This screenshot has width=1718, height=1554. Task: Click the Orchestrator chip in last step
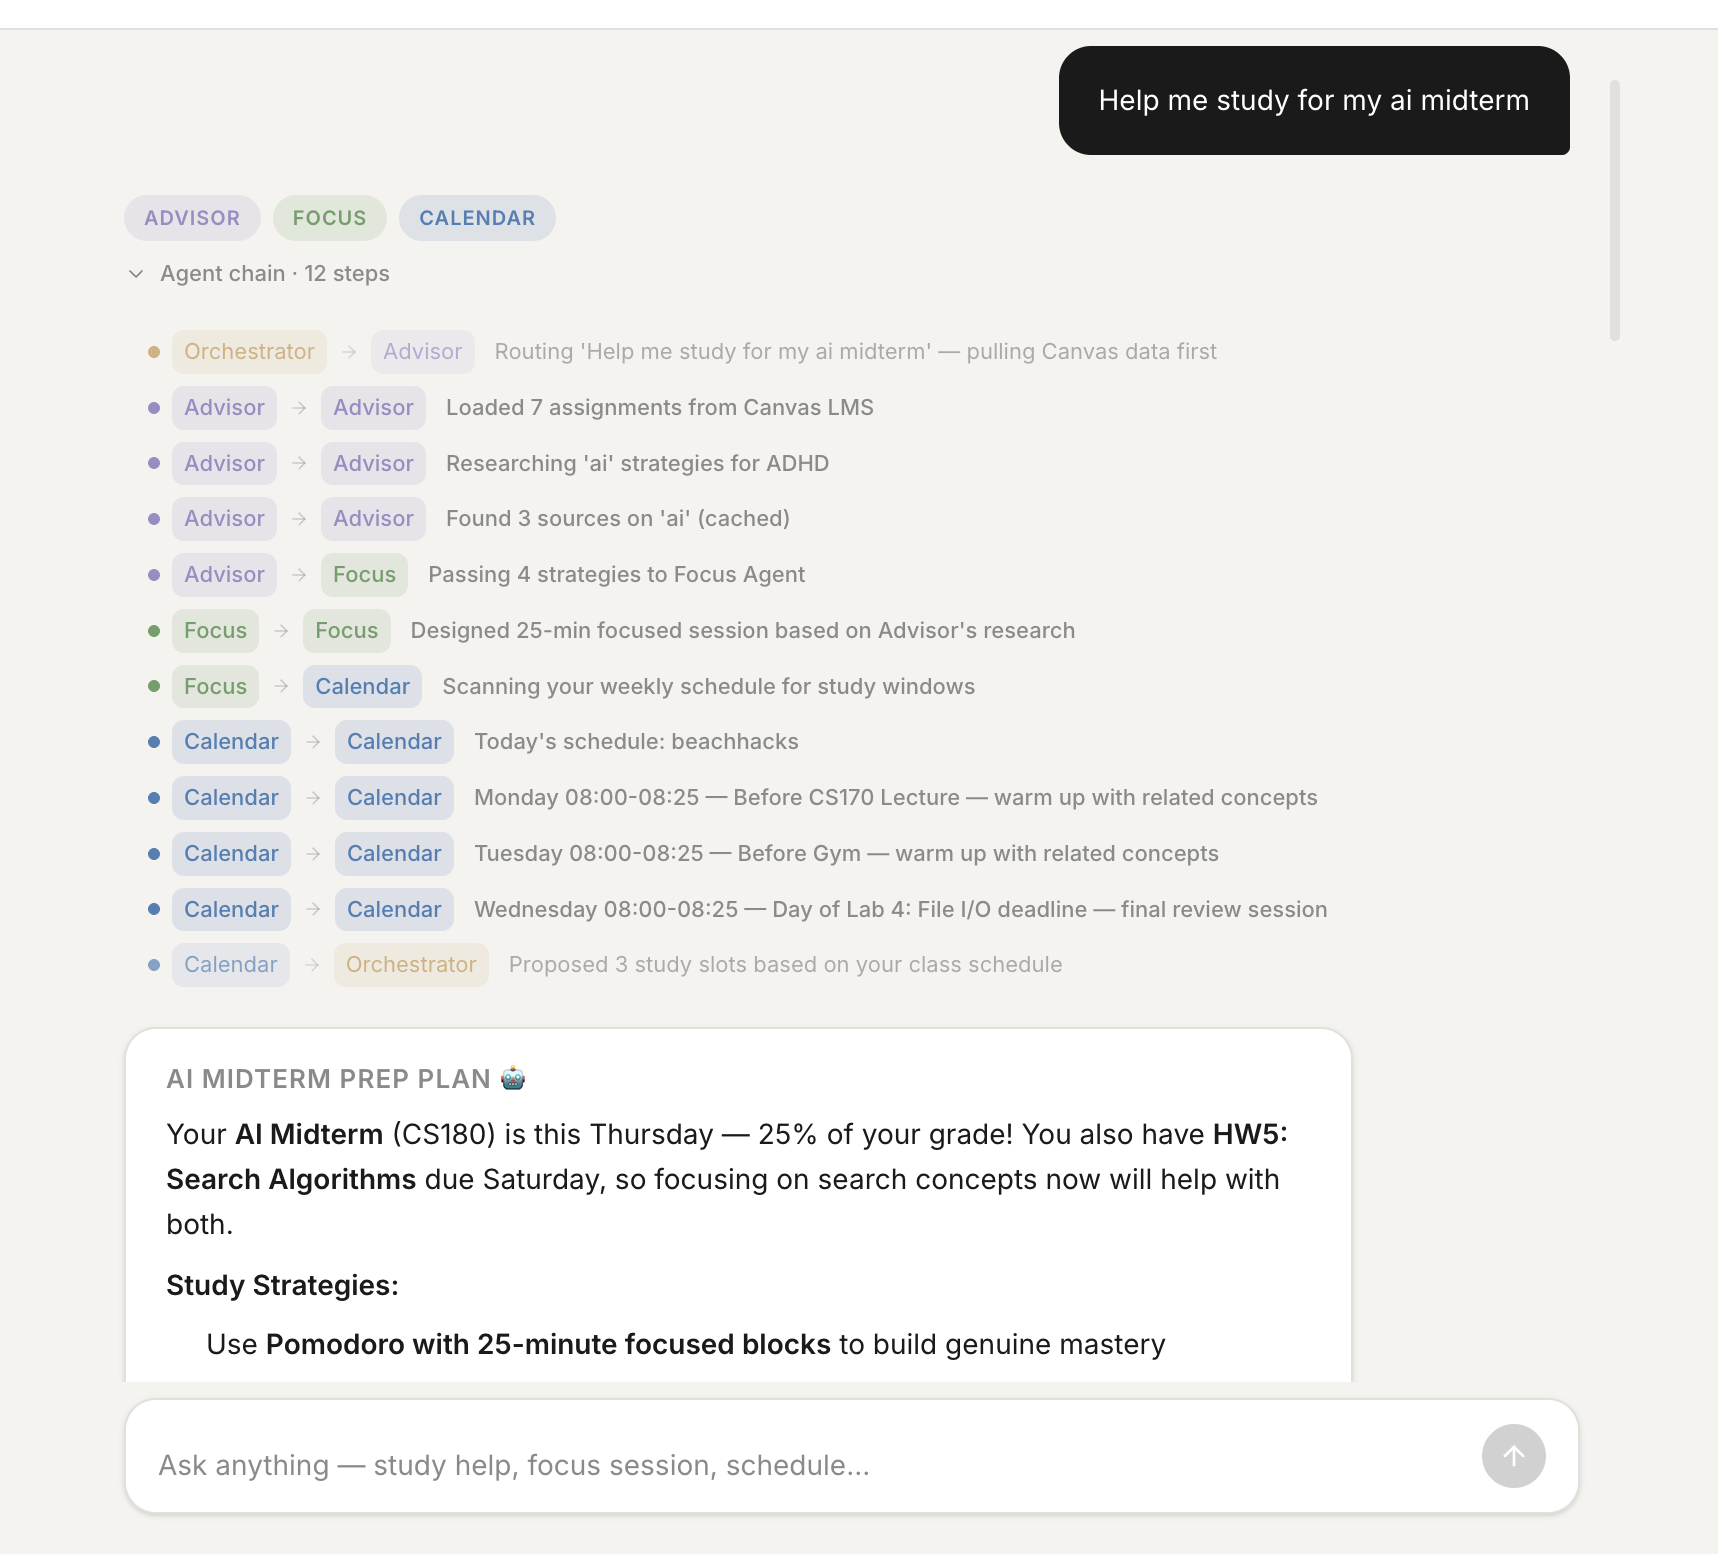tap(411, 965)
